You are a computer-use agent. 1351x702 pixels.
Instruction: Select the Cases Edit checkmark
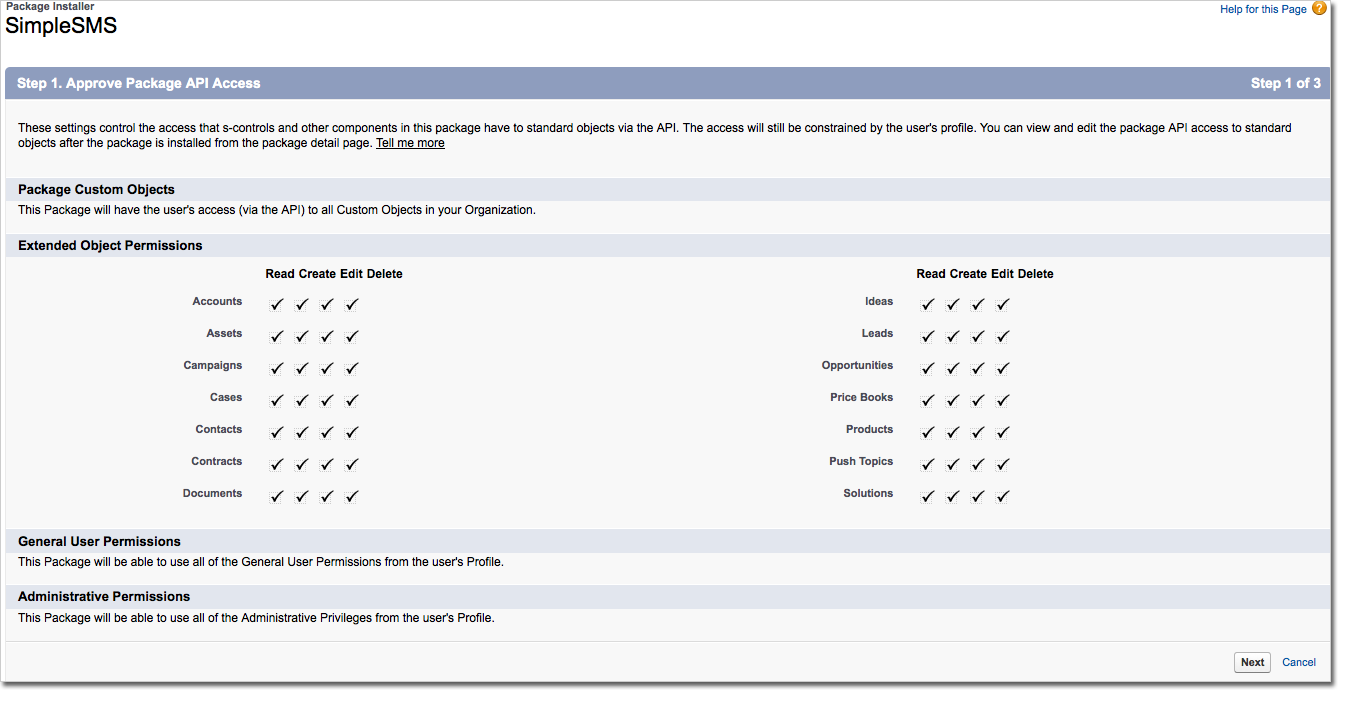point(327,400)
